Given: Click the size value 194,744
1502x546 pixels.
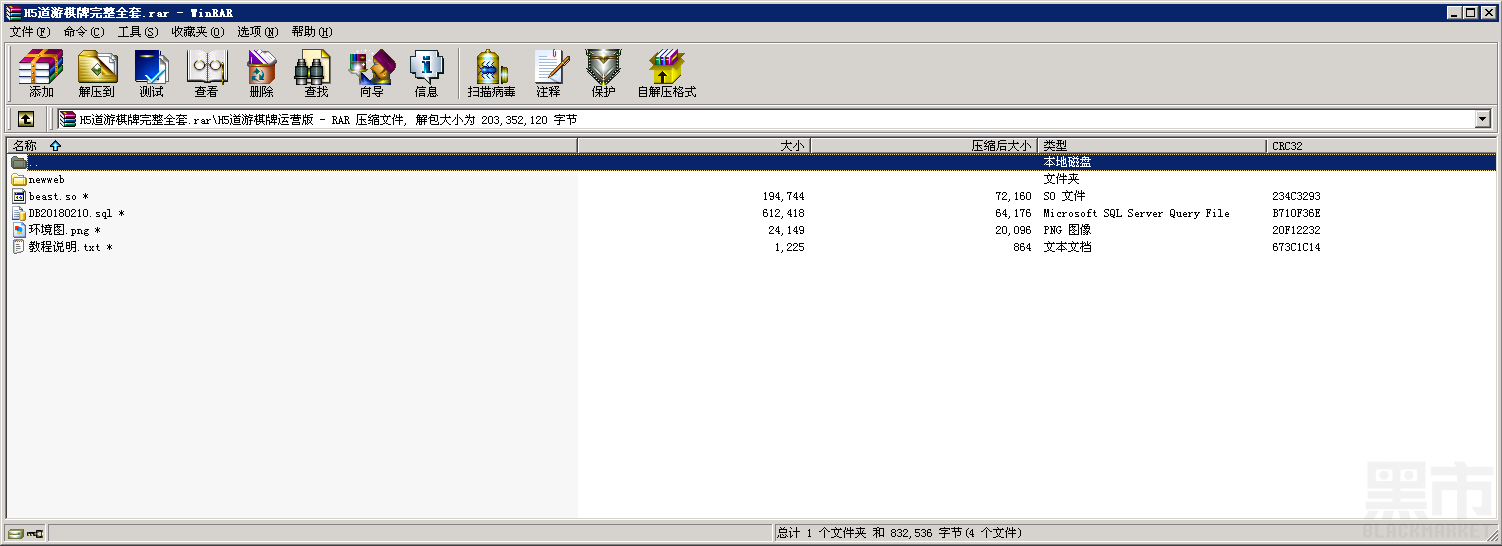Looking at the screenshot, I should [783, 197].
